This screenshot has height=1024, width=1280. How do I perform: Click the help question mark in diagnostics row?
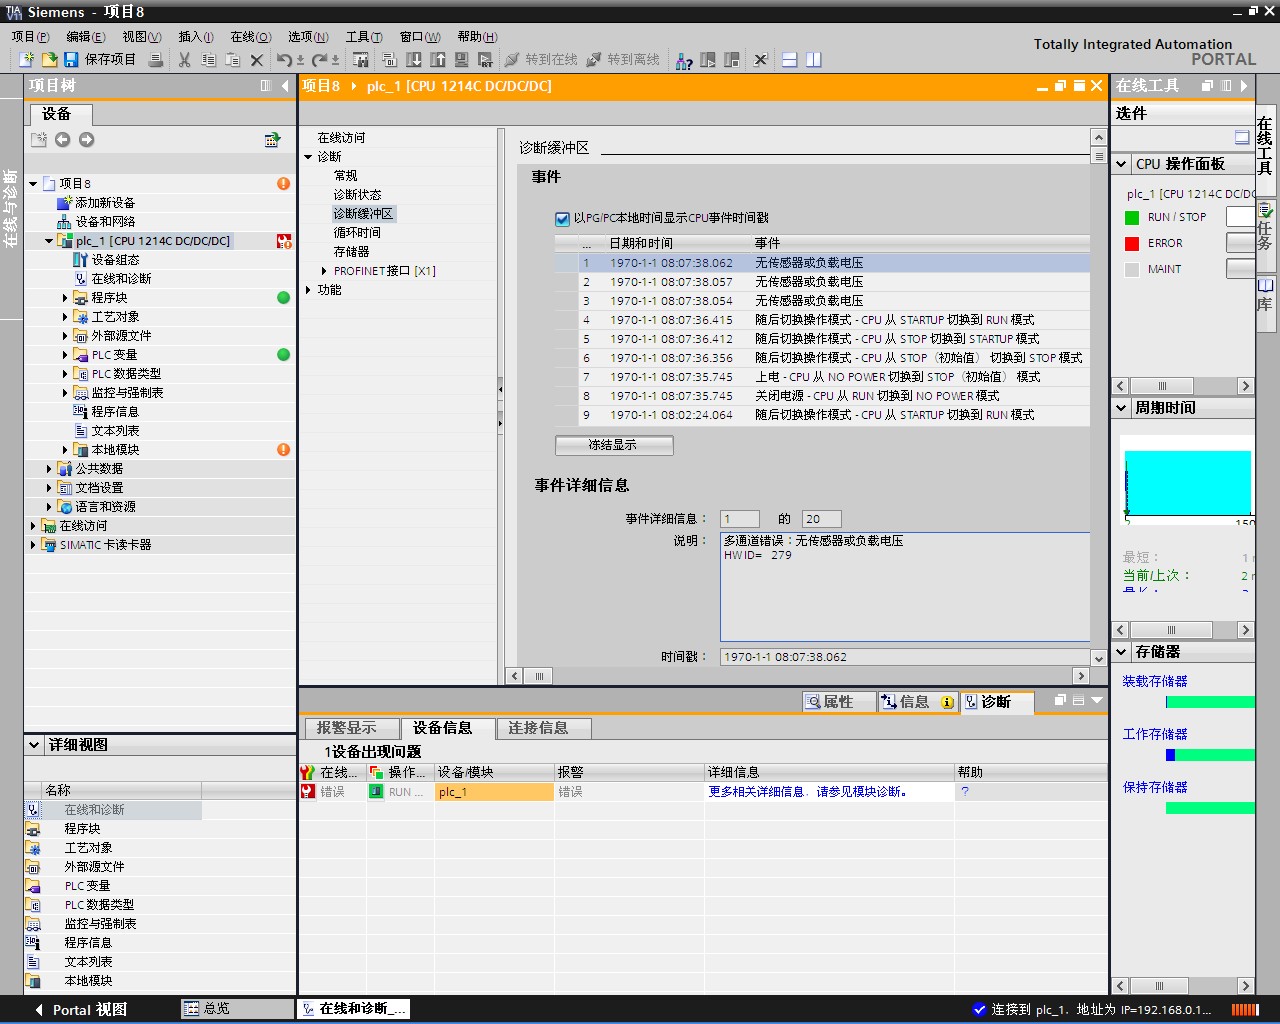(x=965, y=791)
